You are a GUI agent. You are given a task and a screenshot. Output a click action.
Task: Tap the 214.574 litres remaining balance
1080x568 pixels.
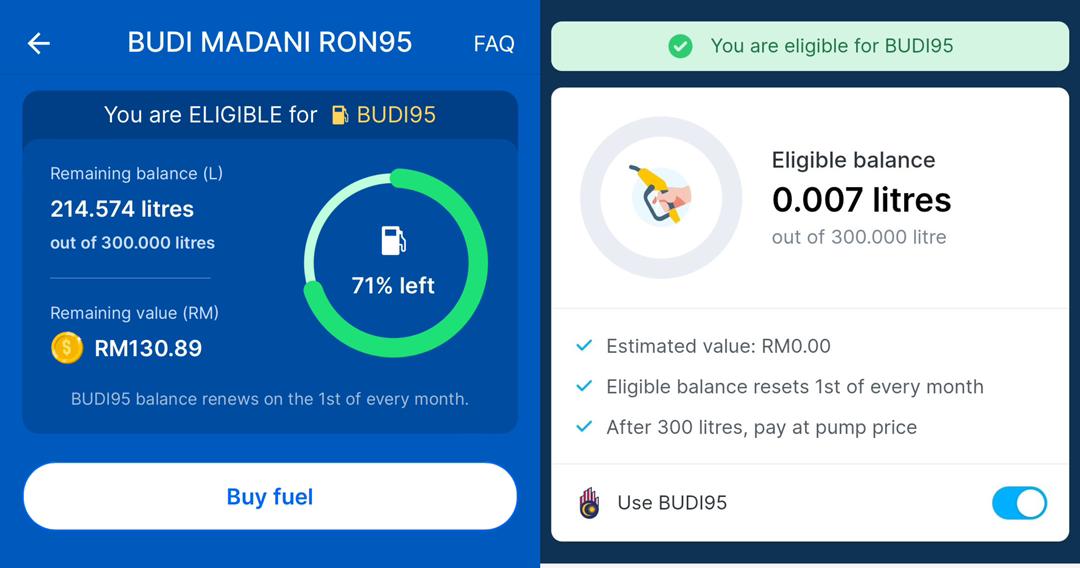(x=122, y=209)
